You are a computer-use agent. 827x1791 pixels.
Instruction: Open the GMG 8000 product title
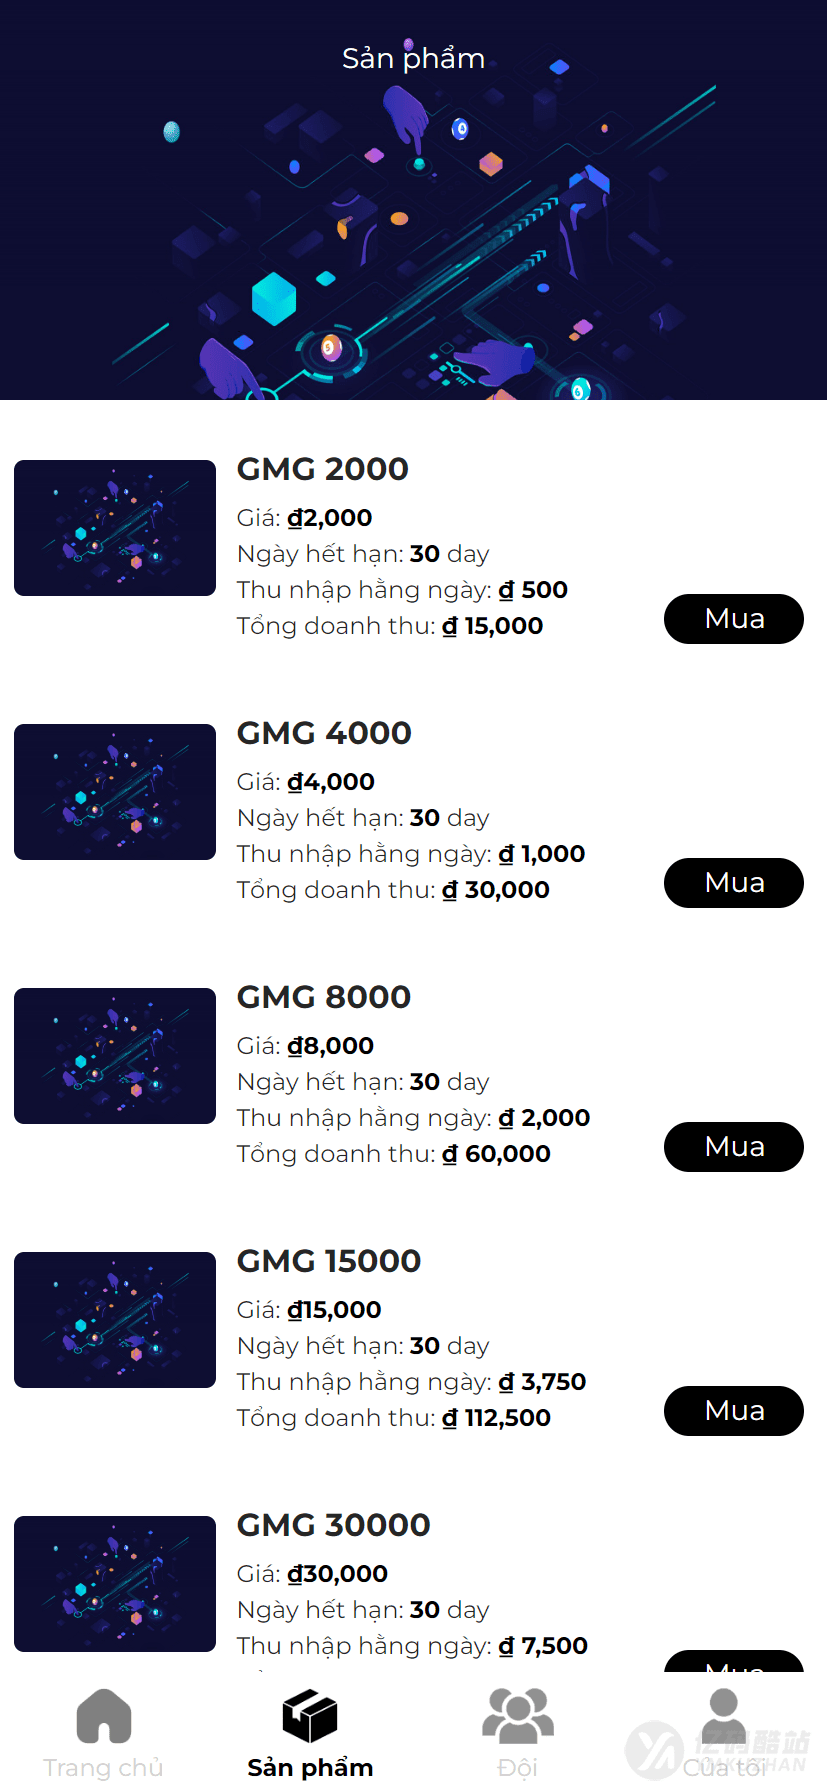[324, 997]
